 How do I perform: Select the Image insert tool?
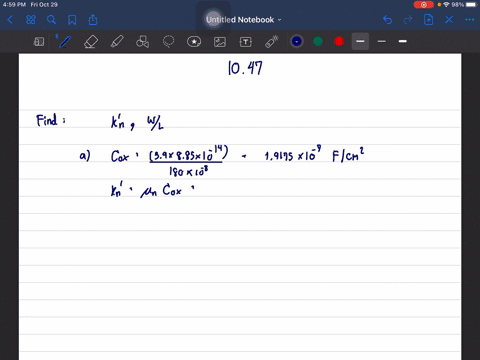[x=220, y=42]
